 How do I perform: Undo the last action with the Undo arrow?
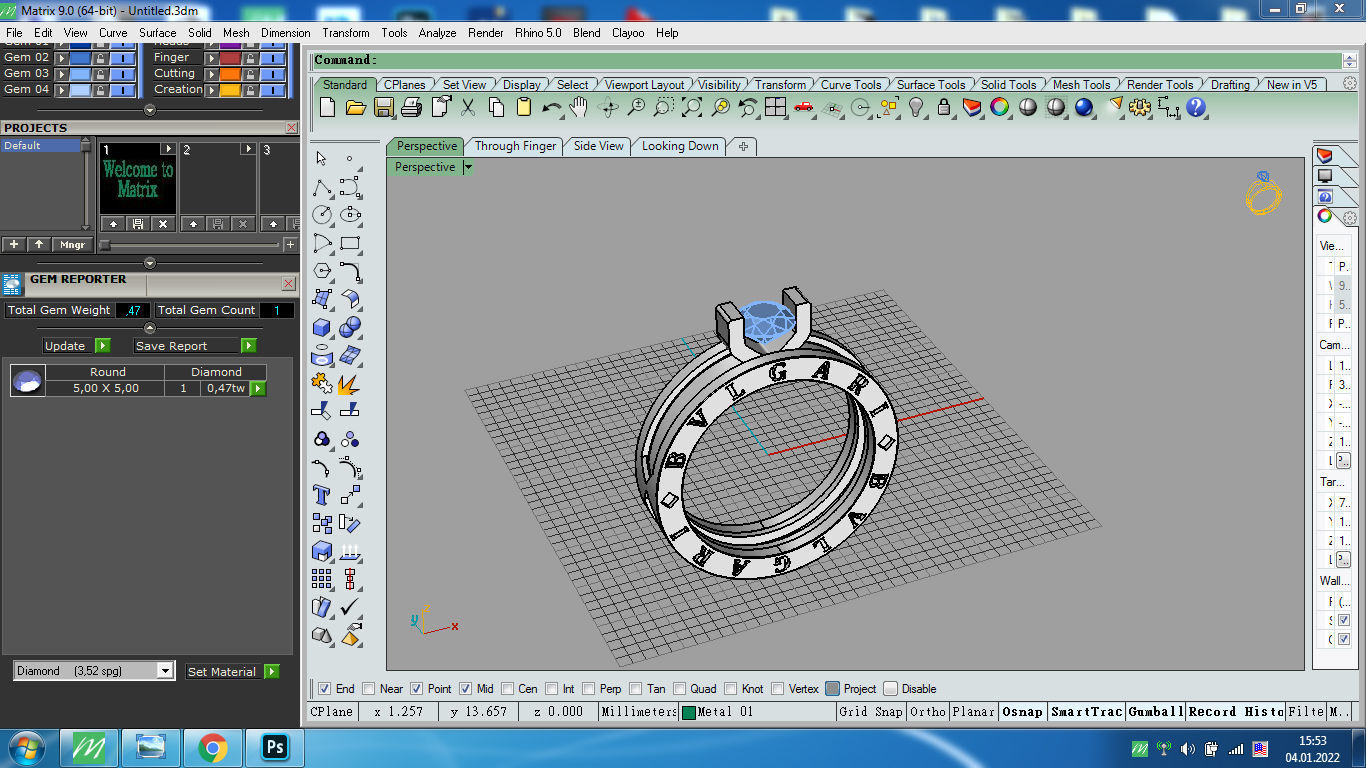pyautogui.click(x=551, y=107)
